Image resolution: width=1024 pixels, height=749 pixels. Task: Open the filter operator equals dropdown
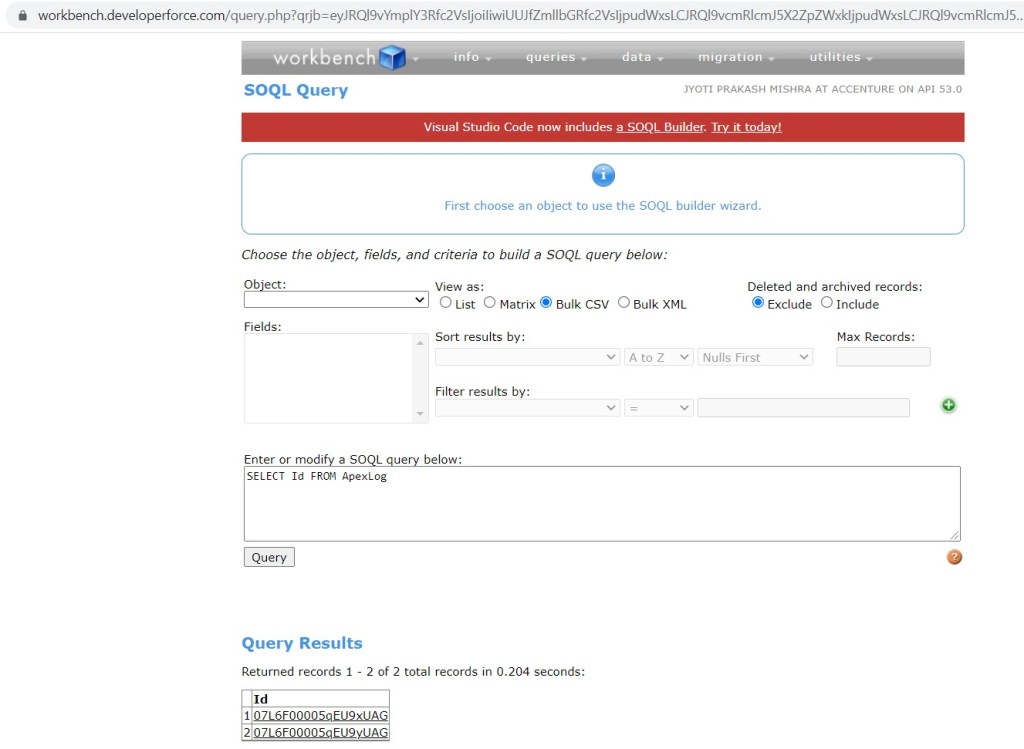(x=658, y=408)
